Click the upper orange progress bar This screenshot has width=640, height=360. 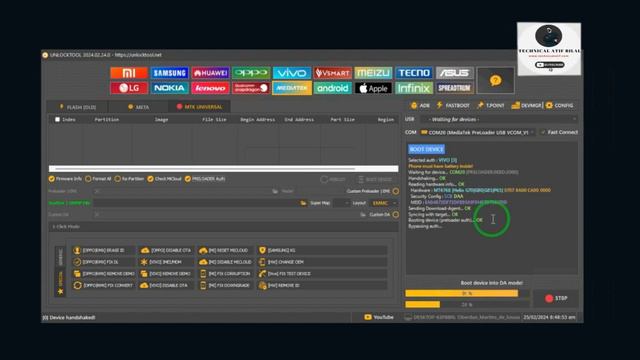[467, 293]
